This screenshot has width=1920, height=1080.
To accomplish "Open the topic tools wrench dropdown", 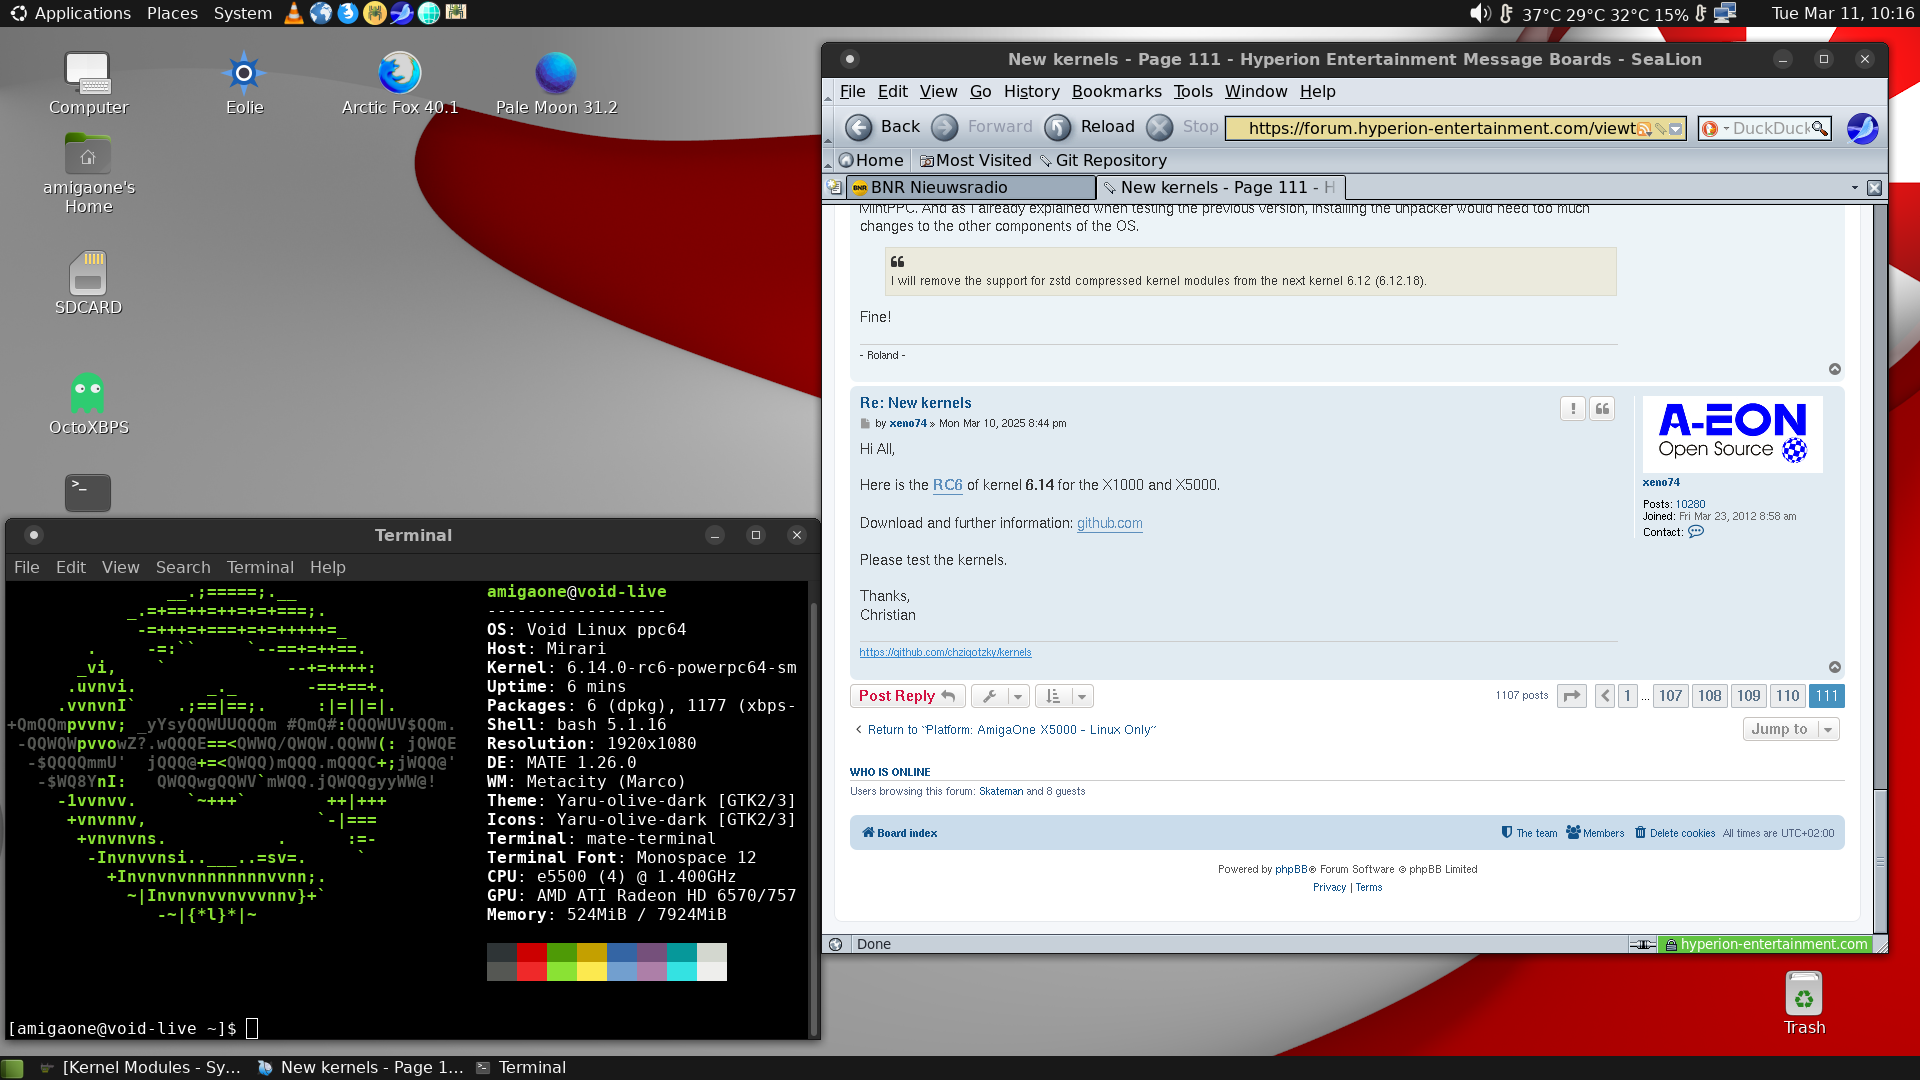I will [1000, 696].
